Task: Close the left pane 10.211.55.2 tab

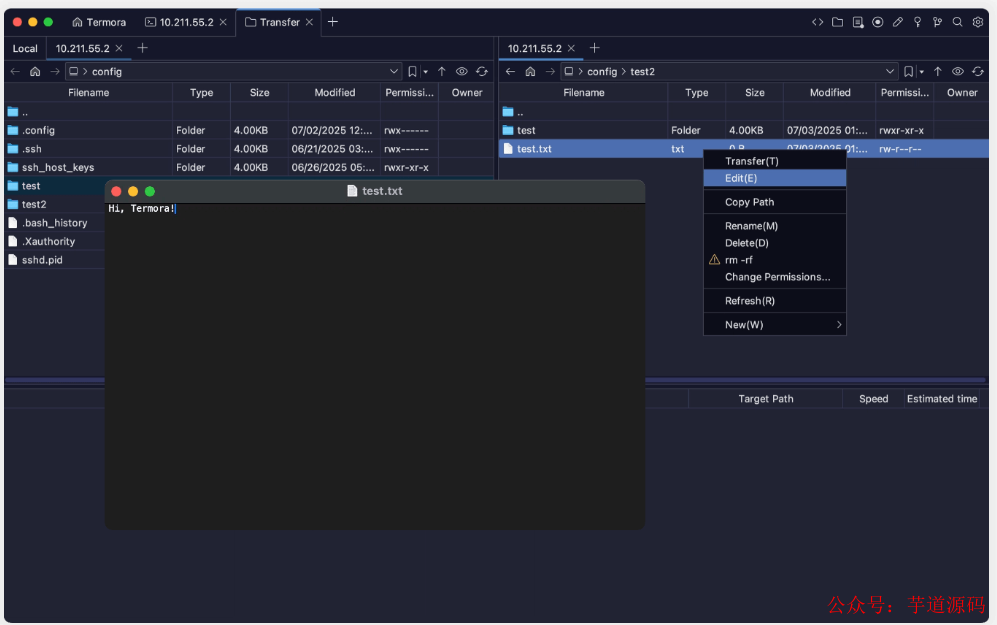Action: point(119,48)
